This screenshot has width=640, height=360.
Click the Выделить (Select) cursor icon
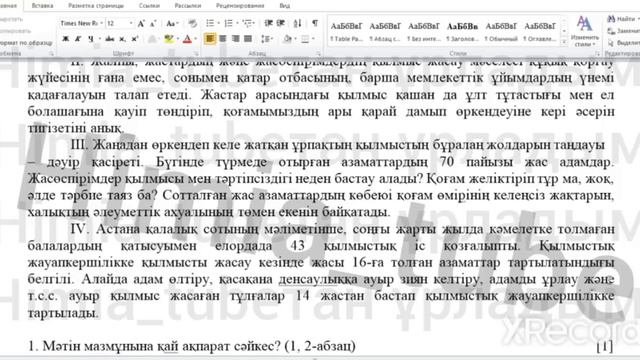(611, 43)
